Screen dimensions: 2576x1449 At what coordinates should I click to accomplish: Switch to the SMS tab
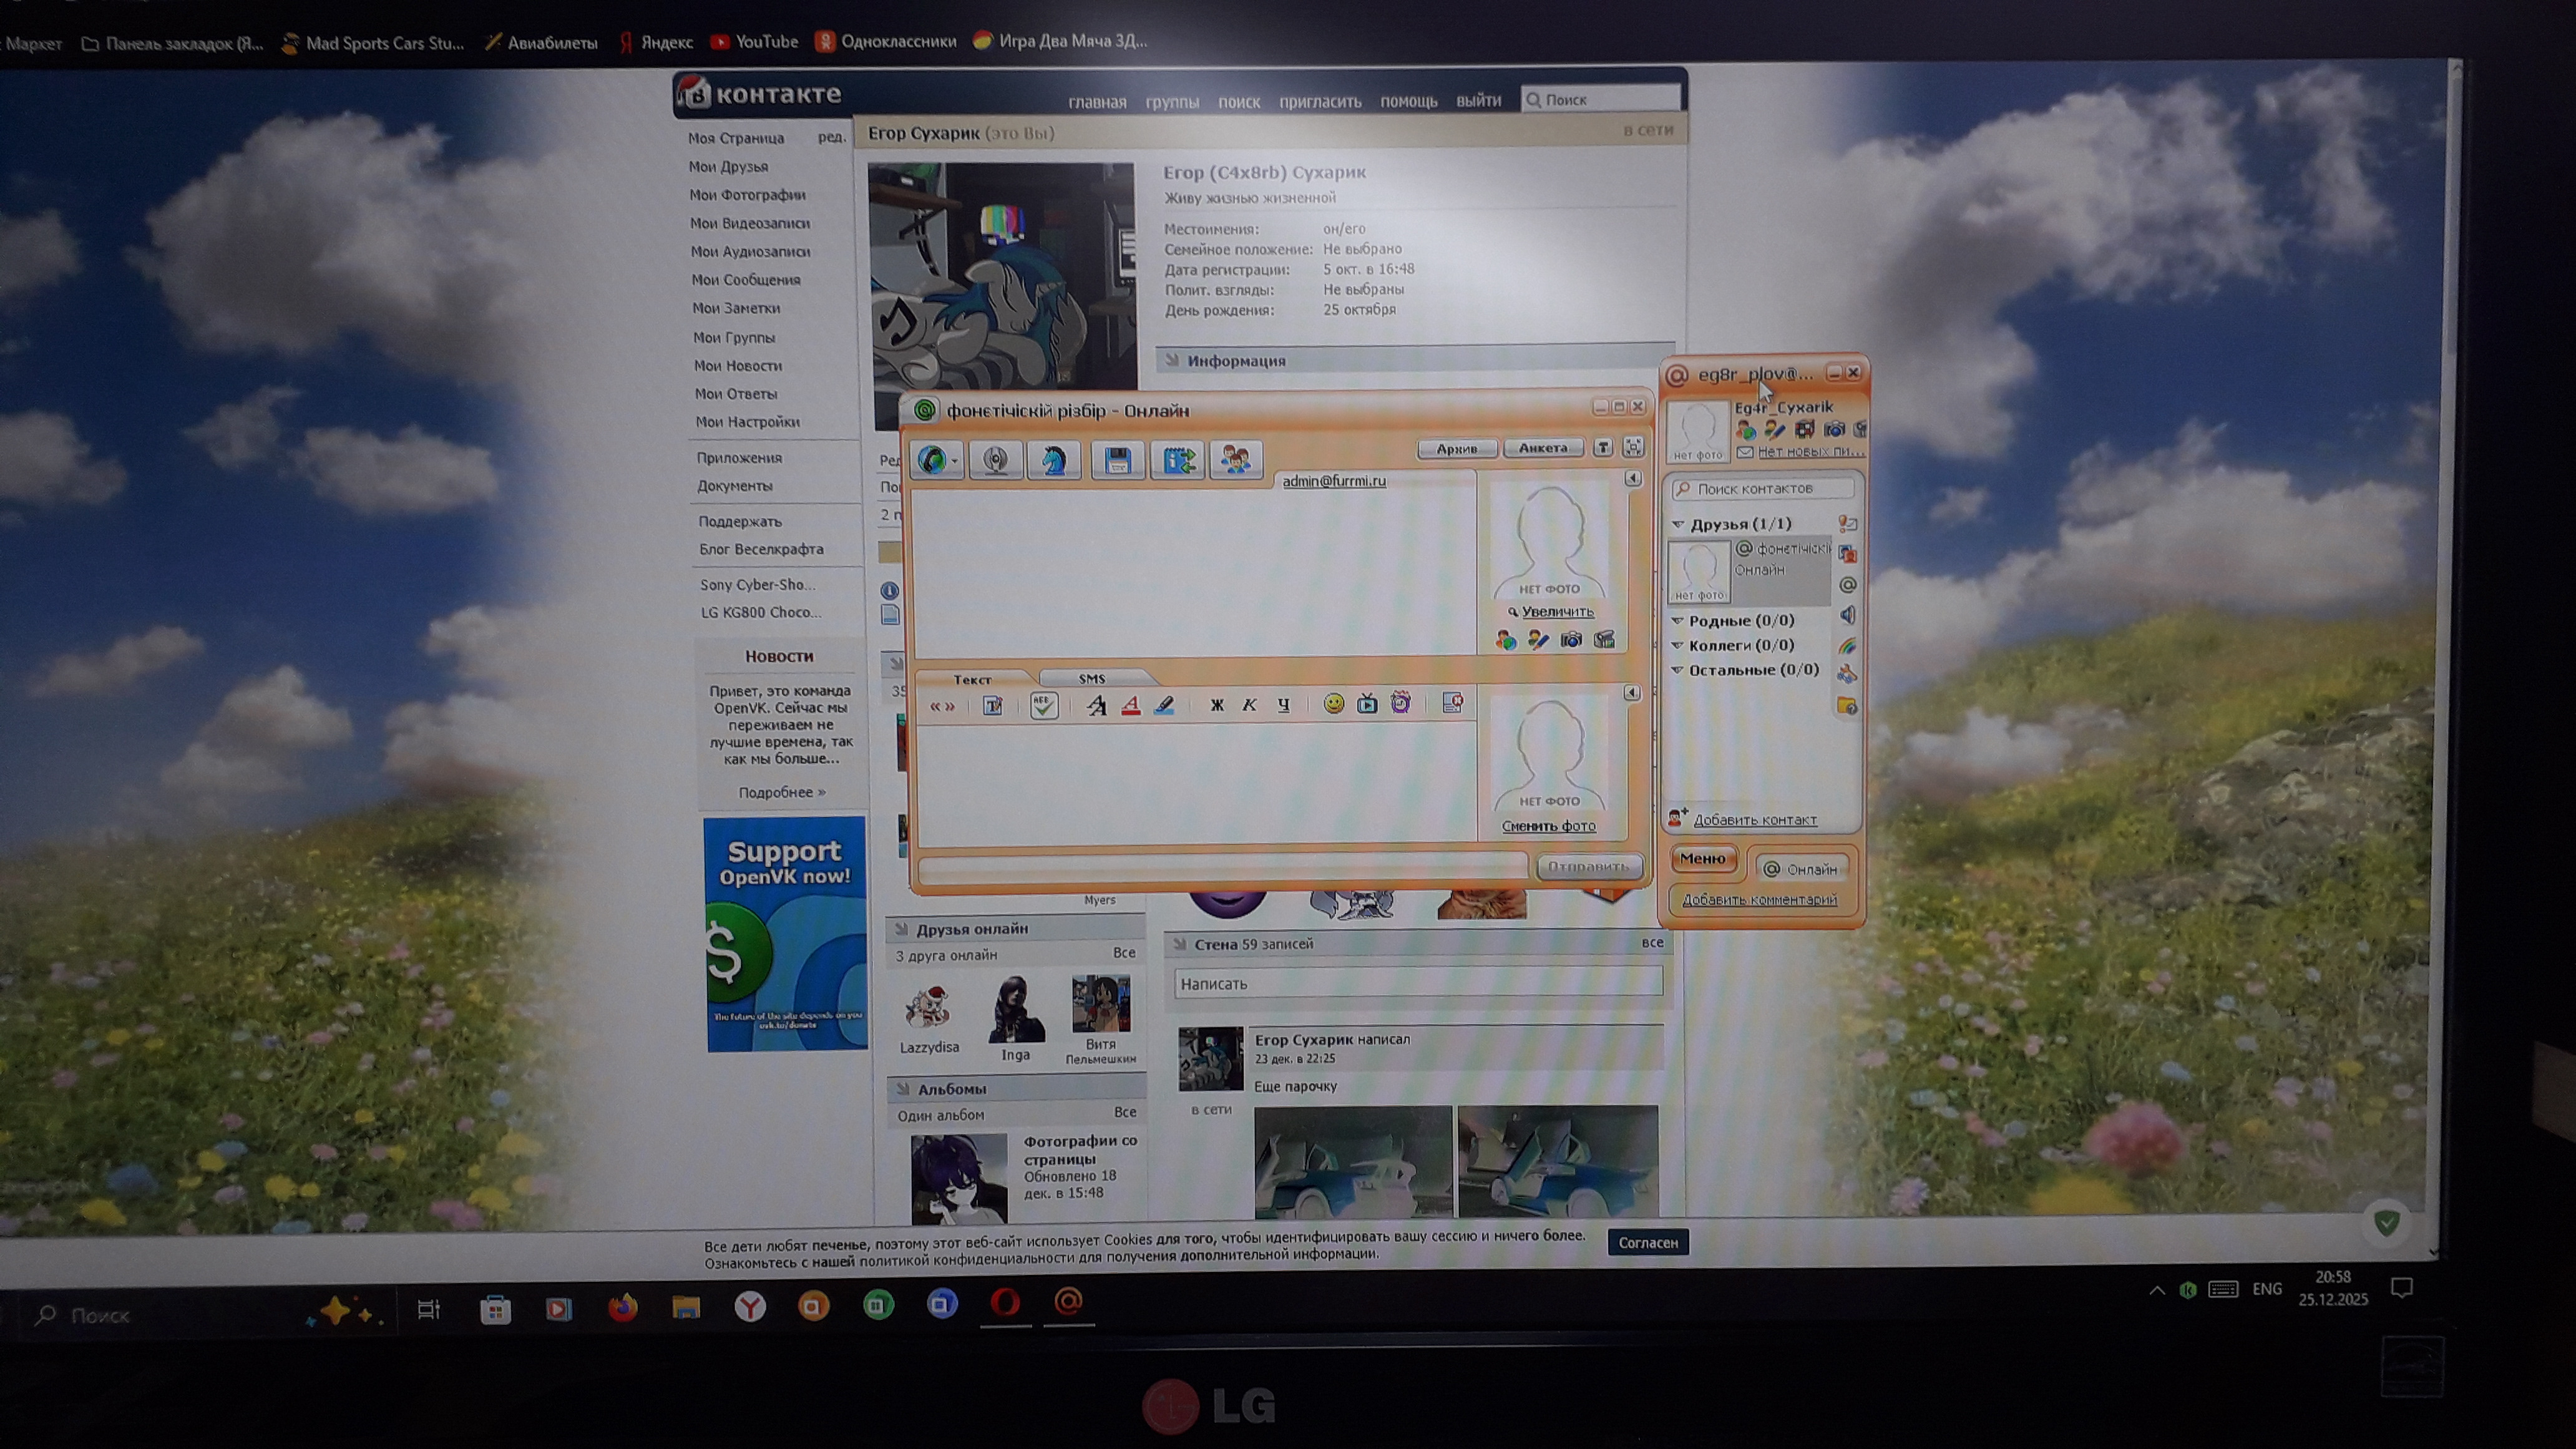tap(1091, 679)
